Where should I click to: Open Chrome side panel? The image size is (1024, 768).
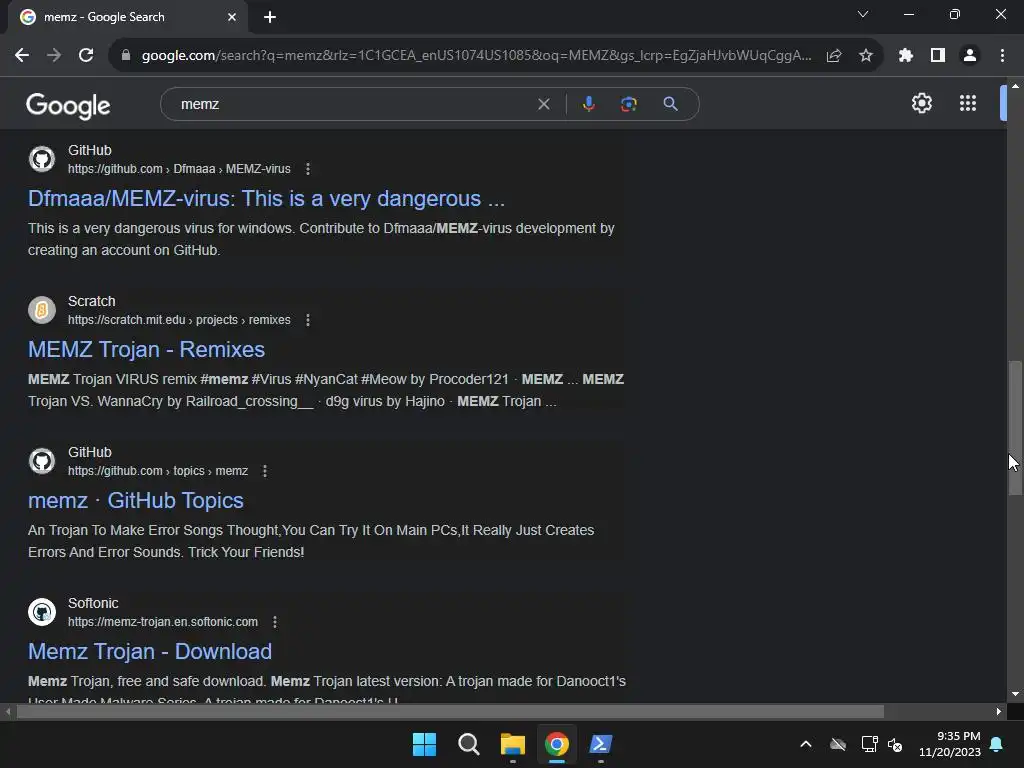(938, 56)
